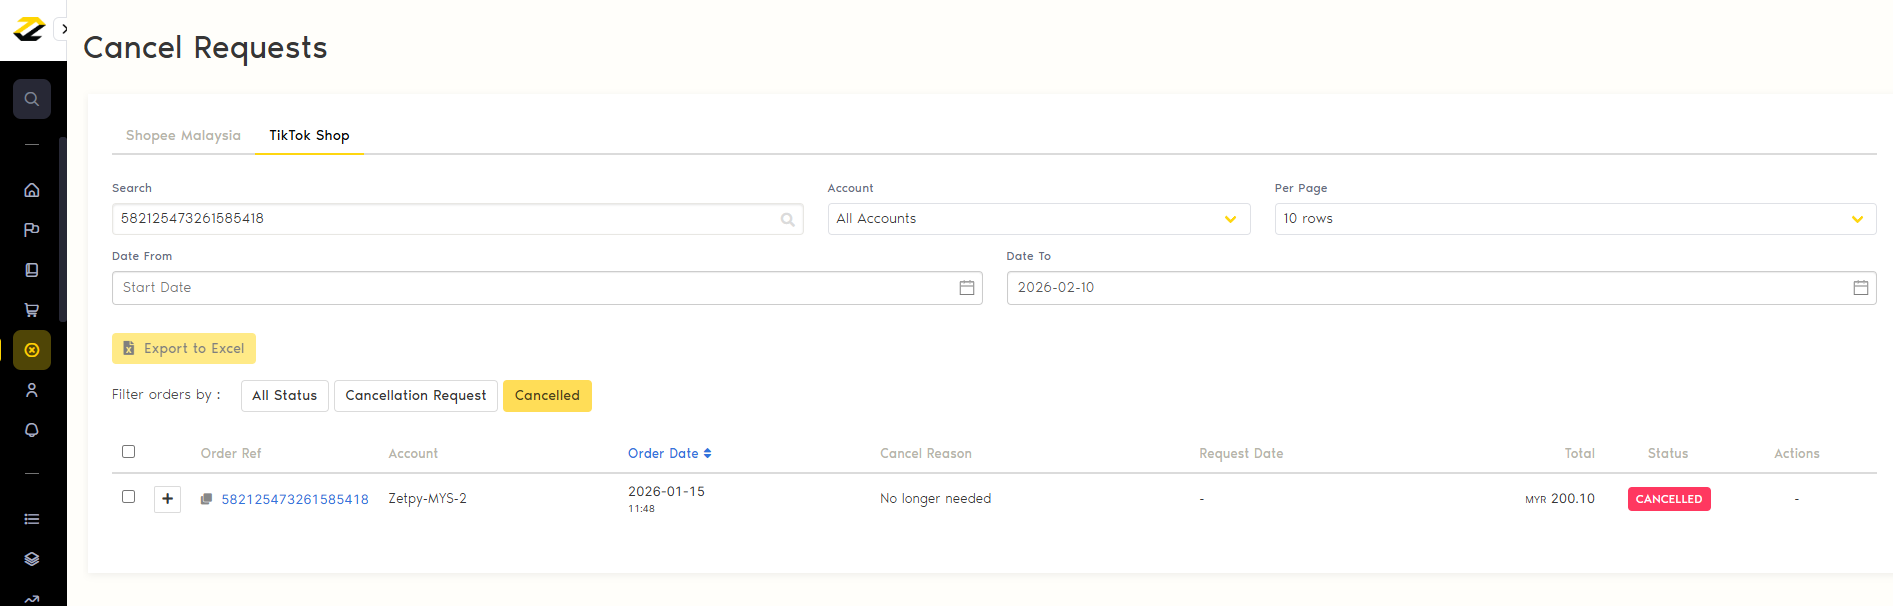Open the sidebar search icon
The width and height of the screenshot is (1893, 606).
coord(32,99)
